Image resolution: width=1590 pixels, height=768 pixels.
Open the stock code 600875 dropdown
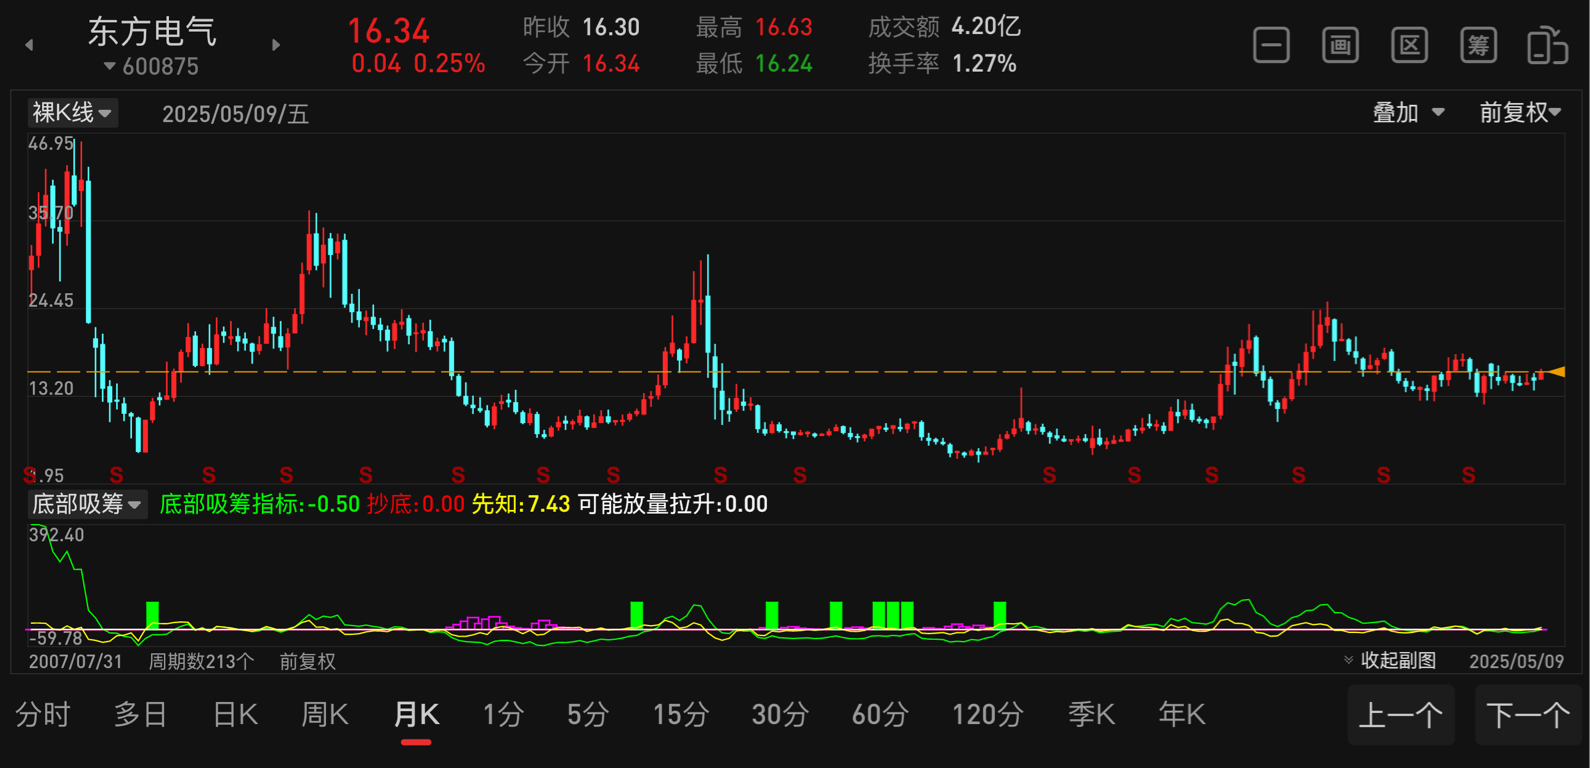[151, 66]
